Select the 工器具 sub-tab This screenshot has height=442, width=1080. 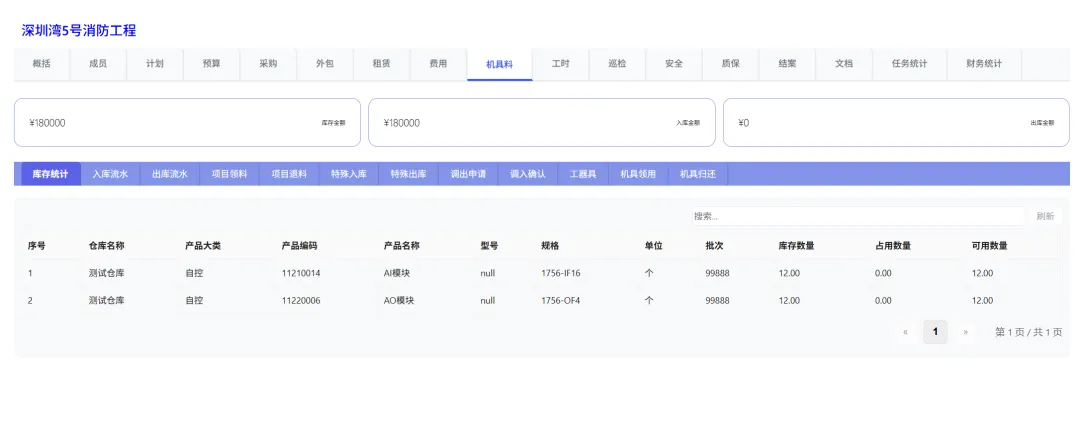(583, 174)
